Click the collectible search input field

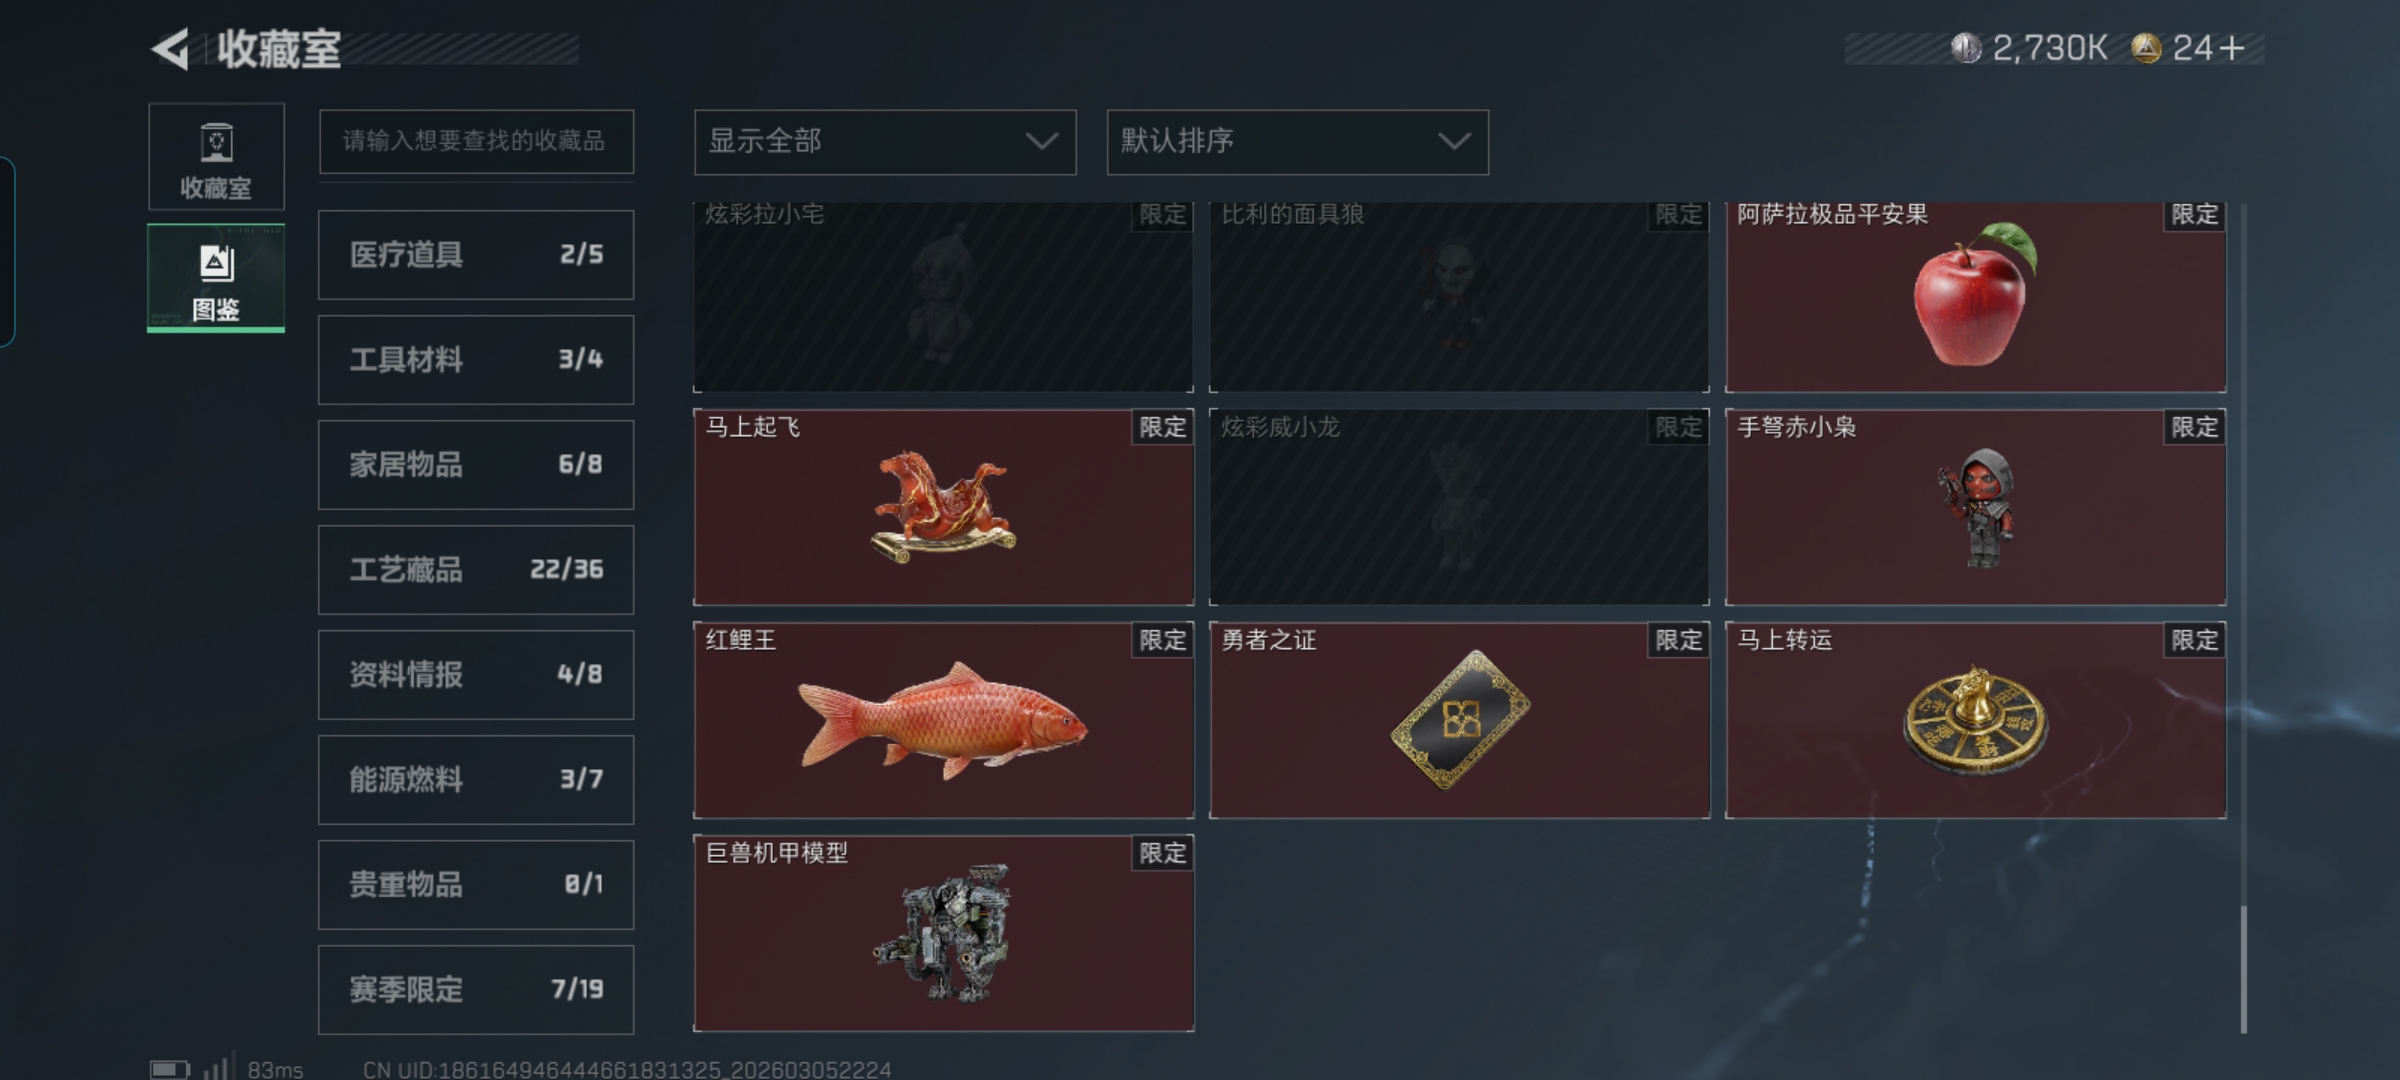[x=476, y=141]
